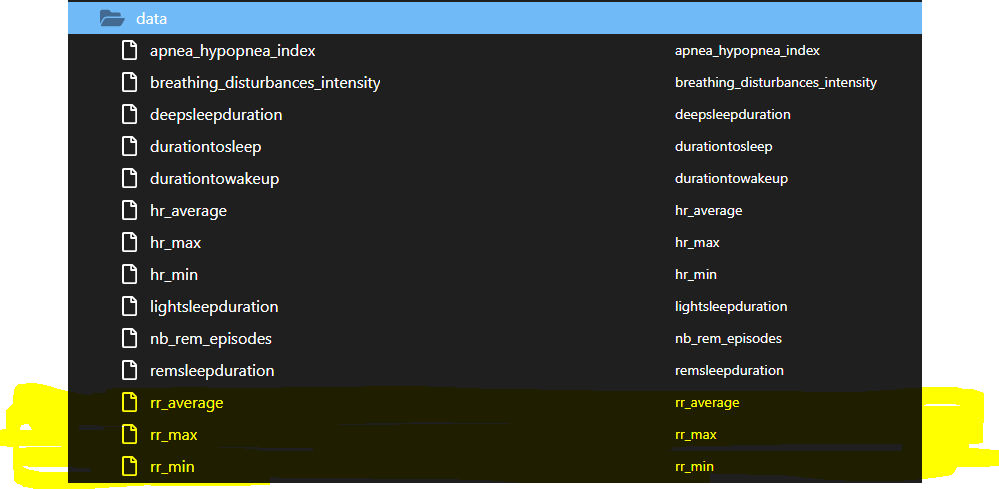The width and height of the screenshot is (999, 489).
Task: Click deepsleepduration value in right column
Action: (x=733, y=115)
